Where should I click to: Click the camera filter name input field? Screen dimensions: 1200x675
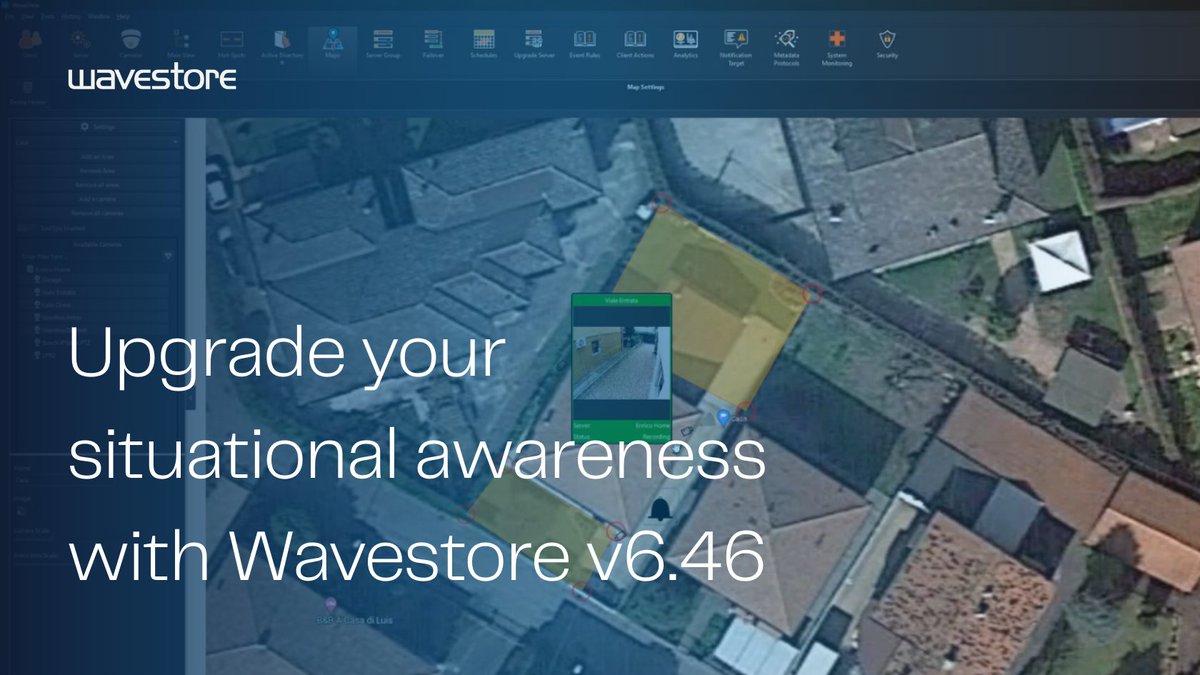click(88, 256)
